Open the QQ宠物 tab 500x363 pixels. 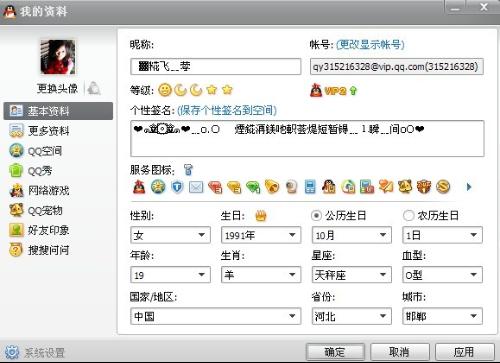(x=58, y=210)
